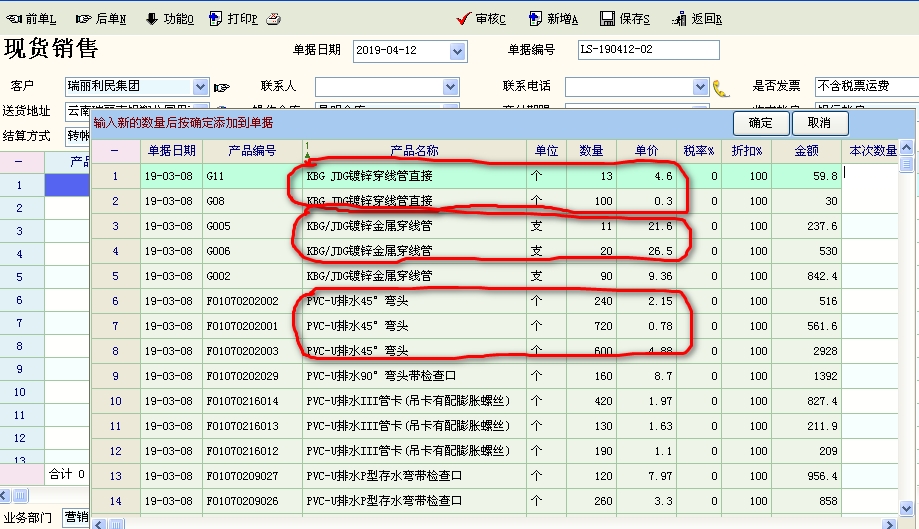Create a new document with 新增

click(x=553, y=18)
